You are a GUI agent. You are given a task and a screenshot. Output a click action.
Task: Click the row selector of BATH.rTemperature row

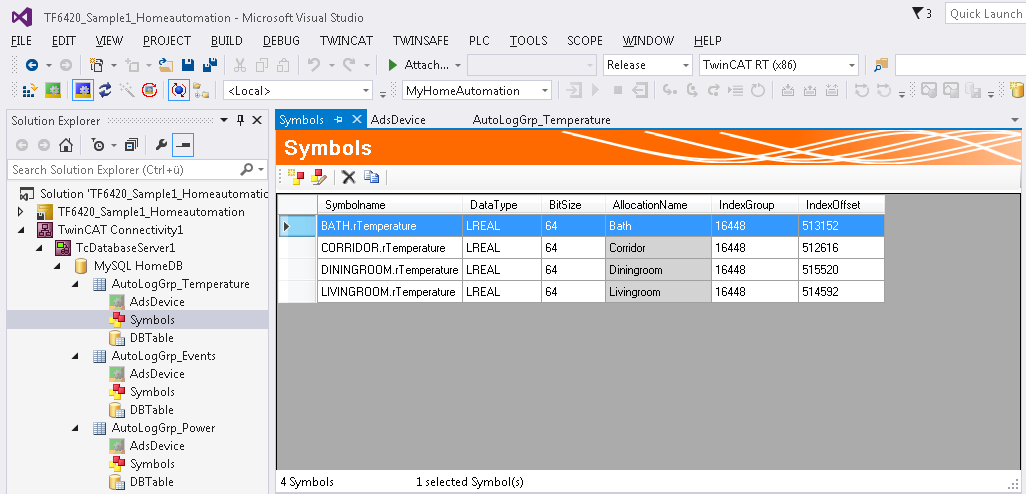pos(298,226)
